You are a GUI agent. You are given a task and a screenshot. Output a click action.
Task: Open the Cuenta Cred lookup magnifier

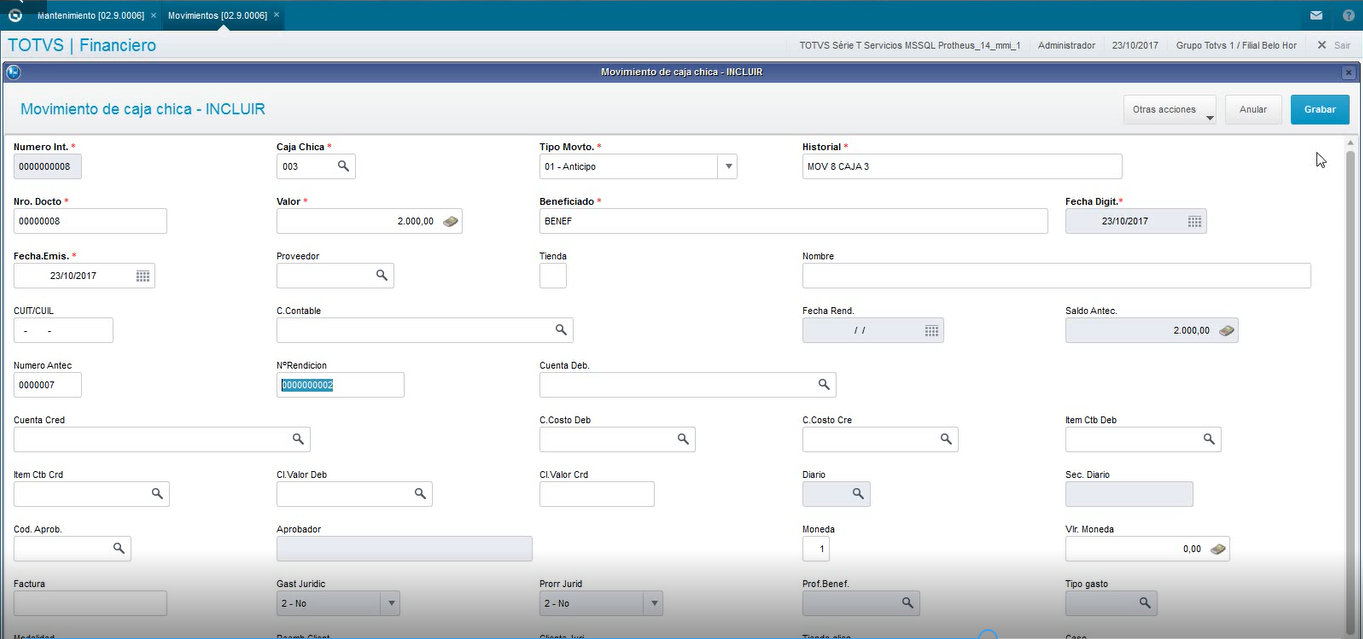(x=298, y=439)
